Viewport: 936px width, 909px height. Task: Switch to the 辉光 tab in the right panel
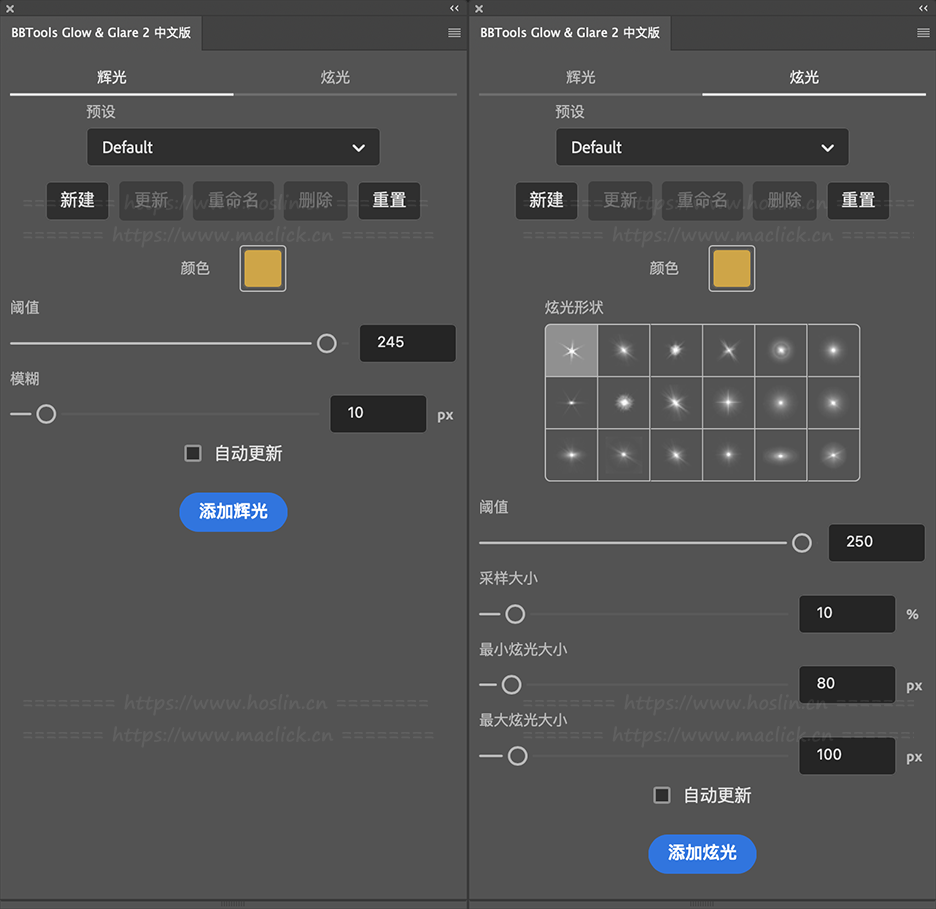click(x=581, y=77)
